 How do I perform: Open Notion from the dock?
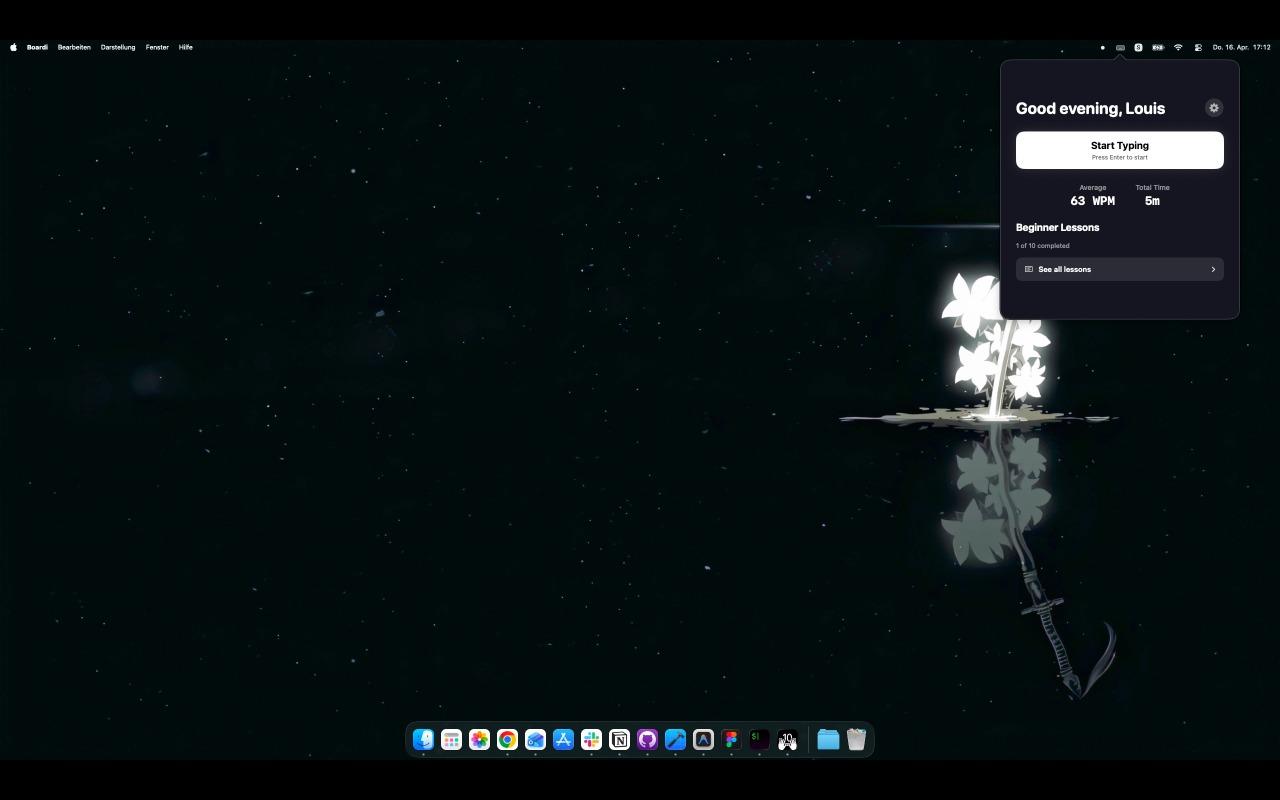[619, 739]
